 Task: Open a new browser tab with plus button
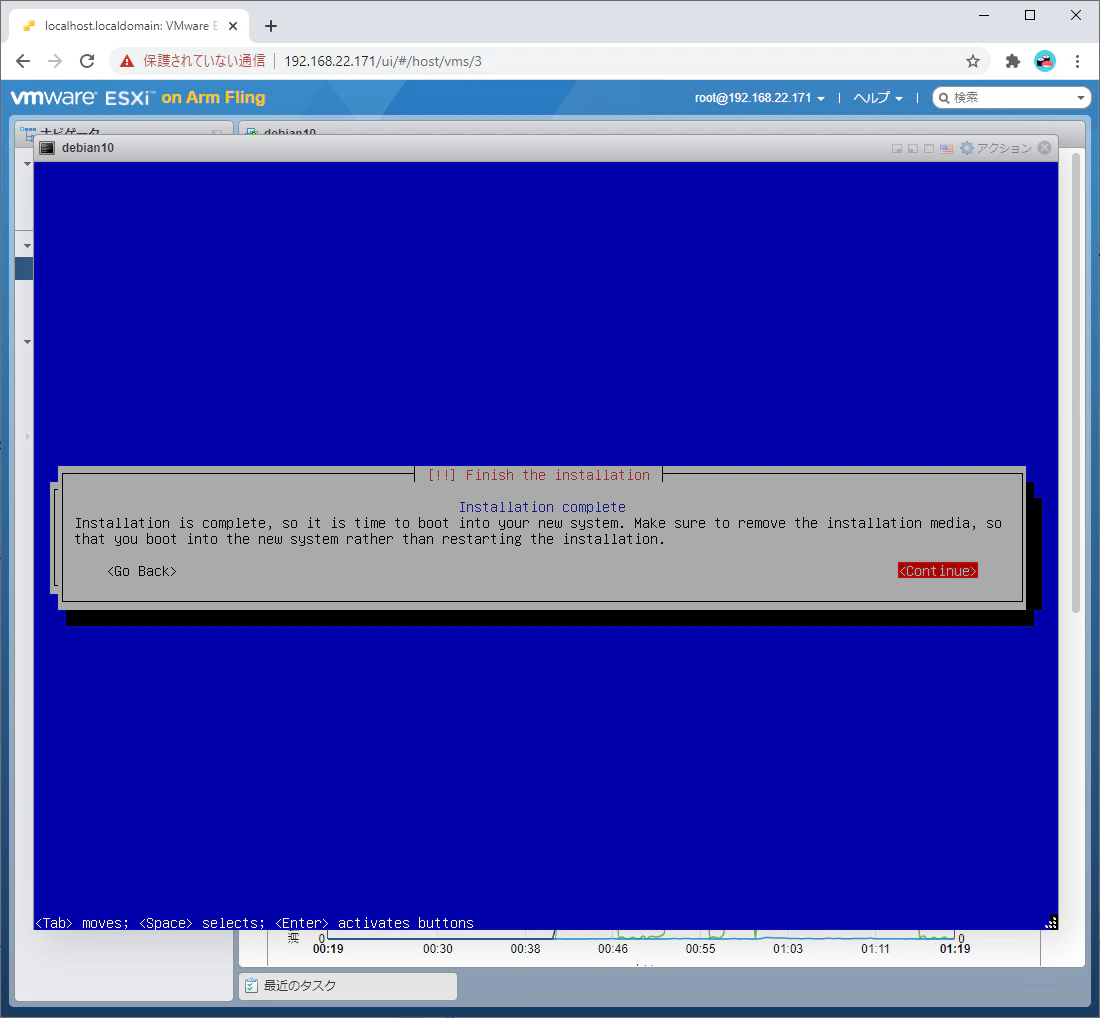click(x=271, y=26)
